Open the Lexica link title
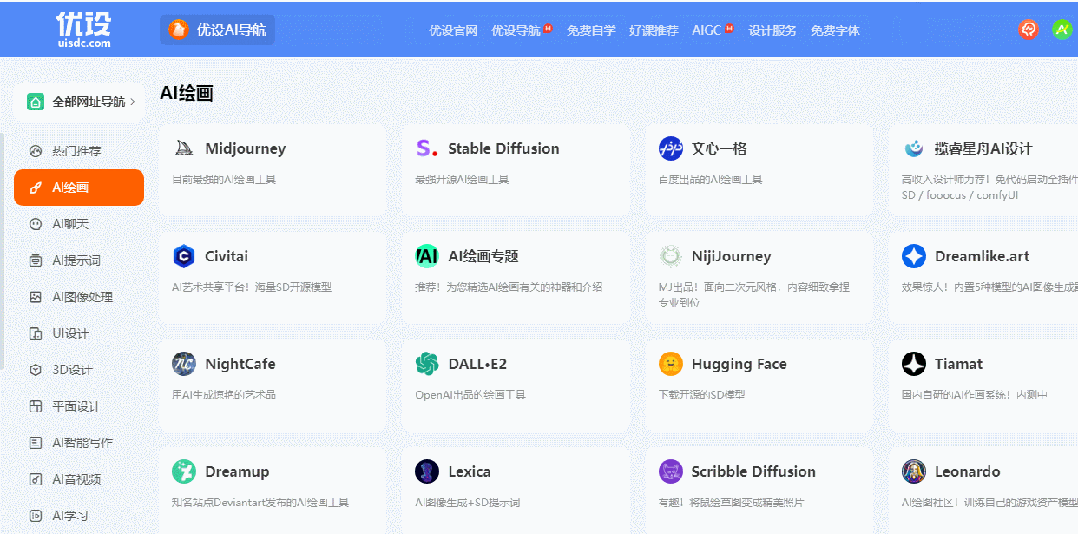Screen dimensions: 1078x534 [x=470, y=472]
